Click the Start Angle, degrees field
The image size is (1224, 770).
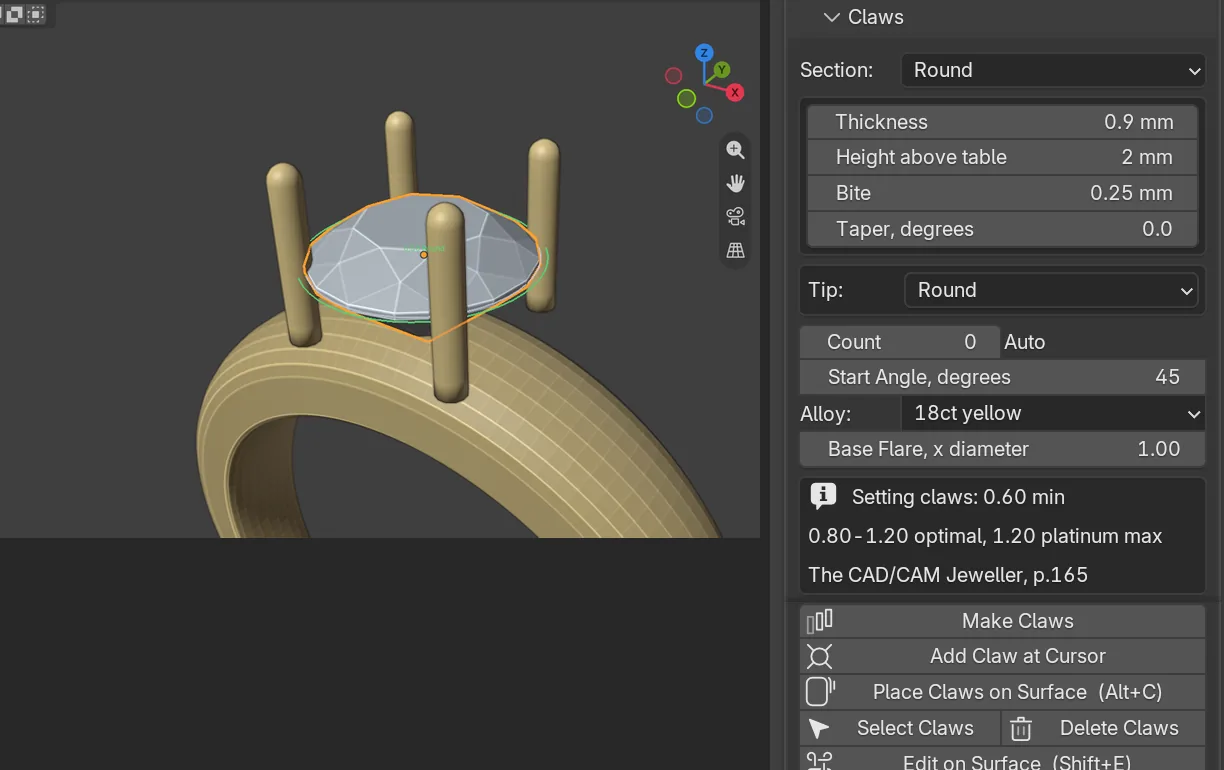coord(1002,377)
